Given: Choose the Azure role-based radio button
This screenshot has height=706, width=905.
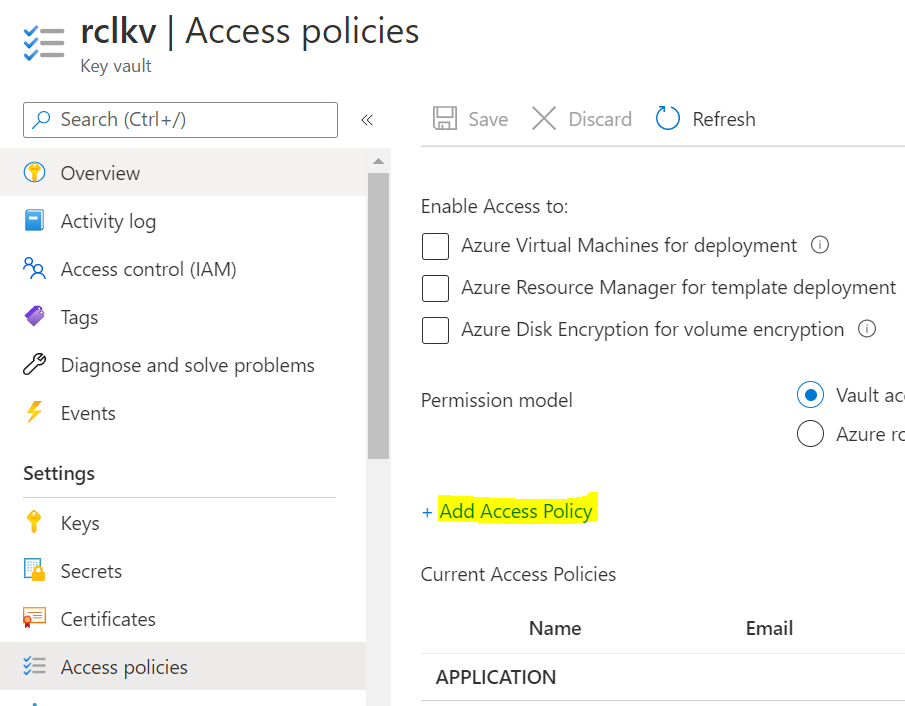Looking at the screenshot, I should (x=810, y=434).
